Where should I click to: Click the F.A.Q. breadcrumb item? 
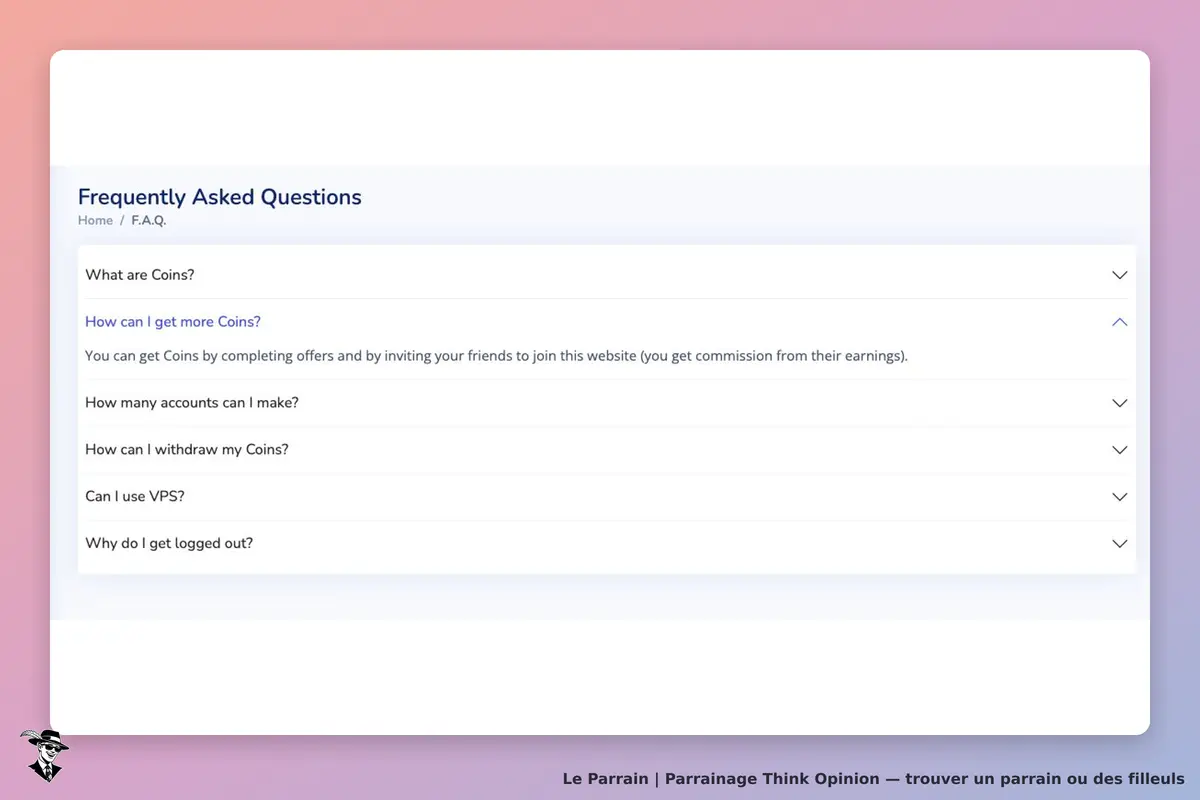click(x=149, y=221)
